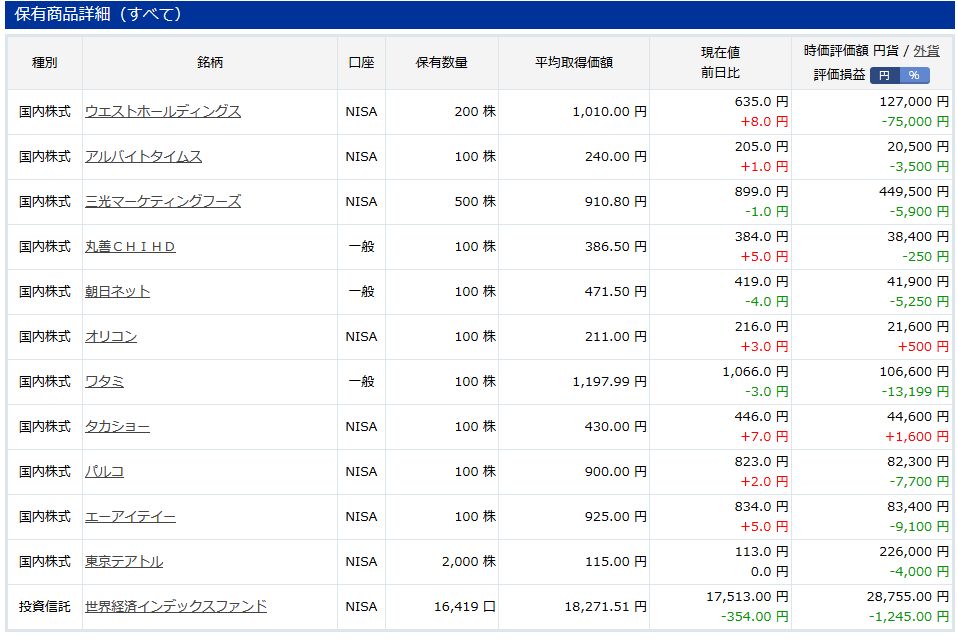
Task: Open the オリコン stock link
Action: (110, 337)
